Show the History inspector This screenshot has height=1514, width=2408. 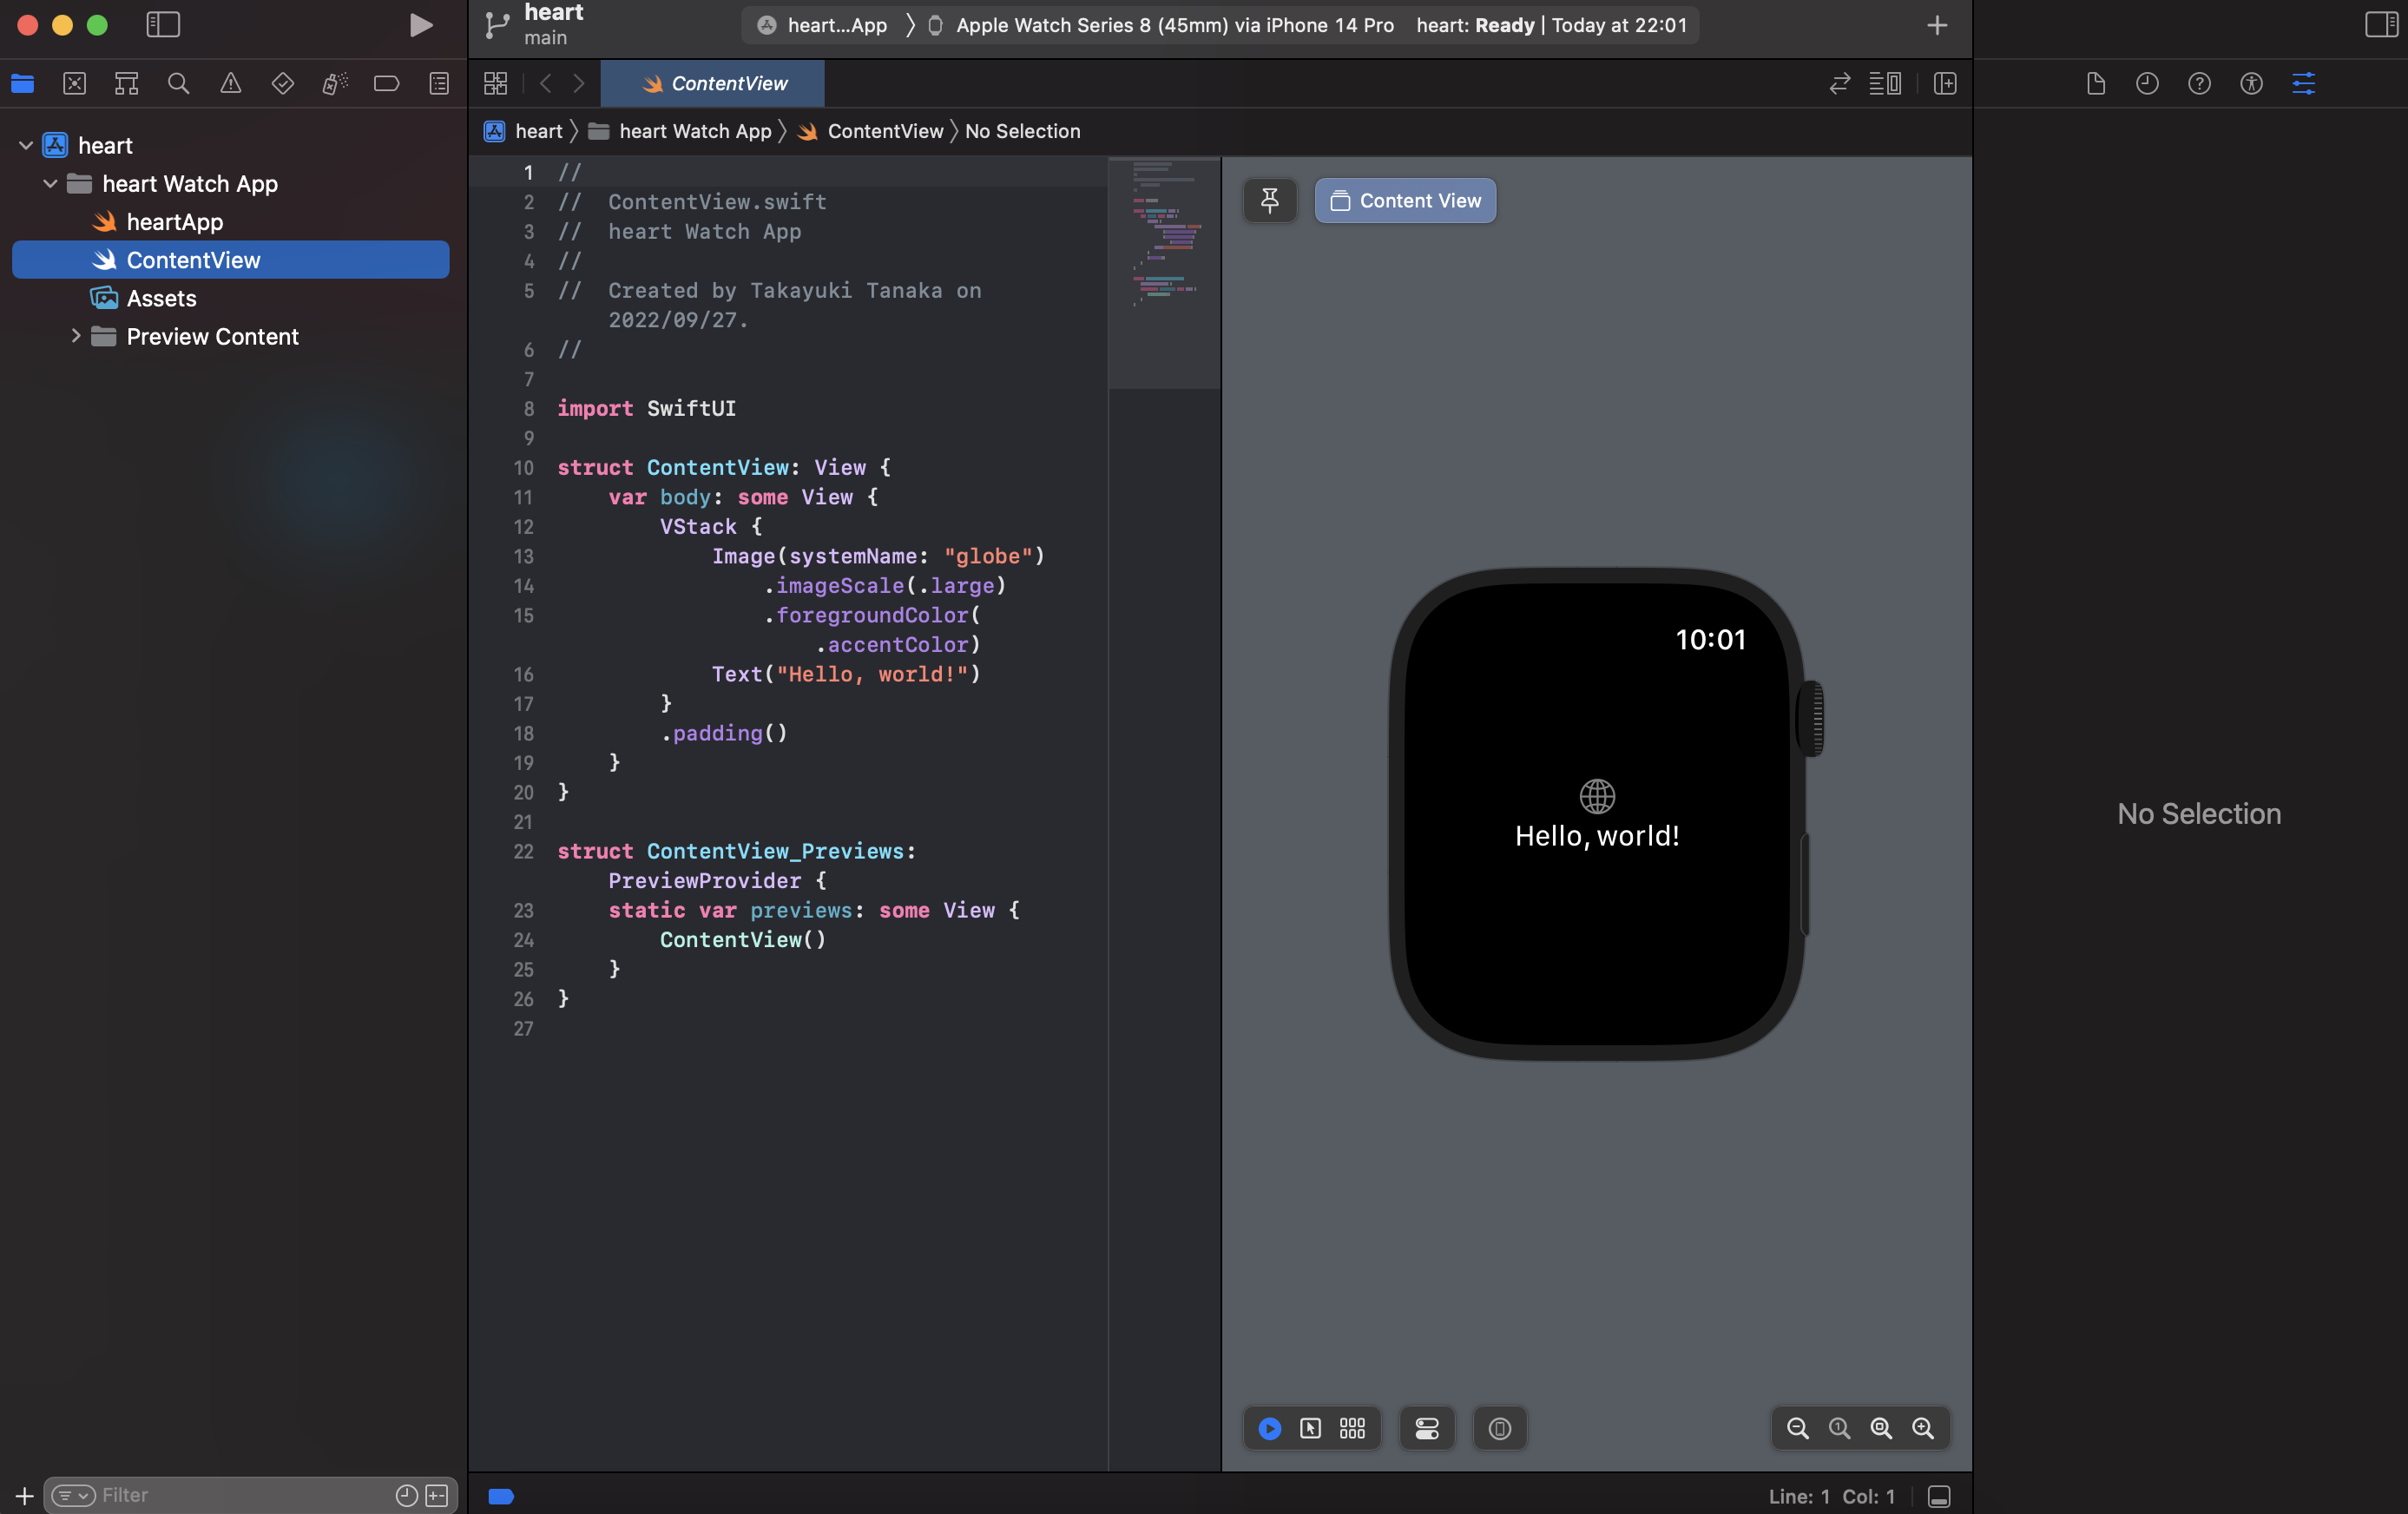coord(2147,84)
